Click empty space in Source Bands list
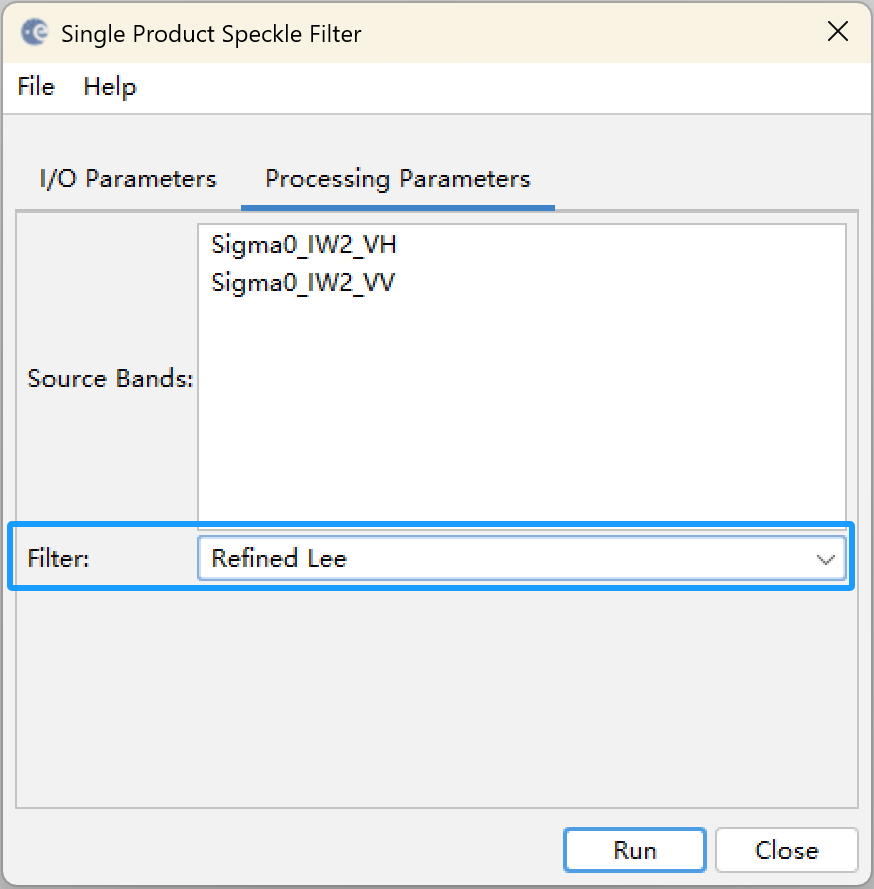Viewport: 874px width, 889px height. pyautogui.click(x=521, y=408)
